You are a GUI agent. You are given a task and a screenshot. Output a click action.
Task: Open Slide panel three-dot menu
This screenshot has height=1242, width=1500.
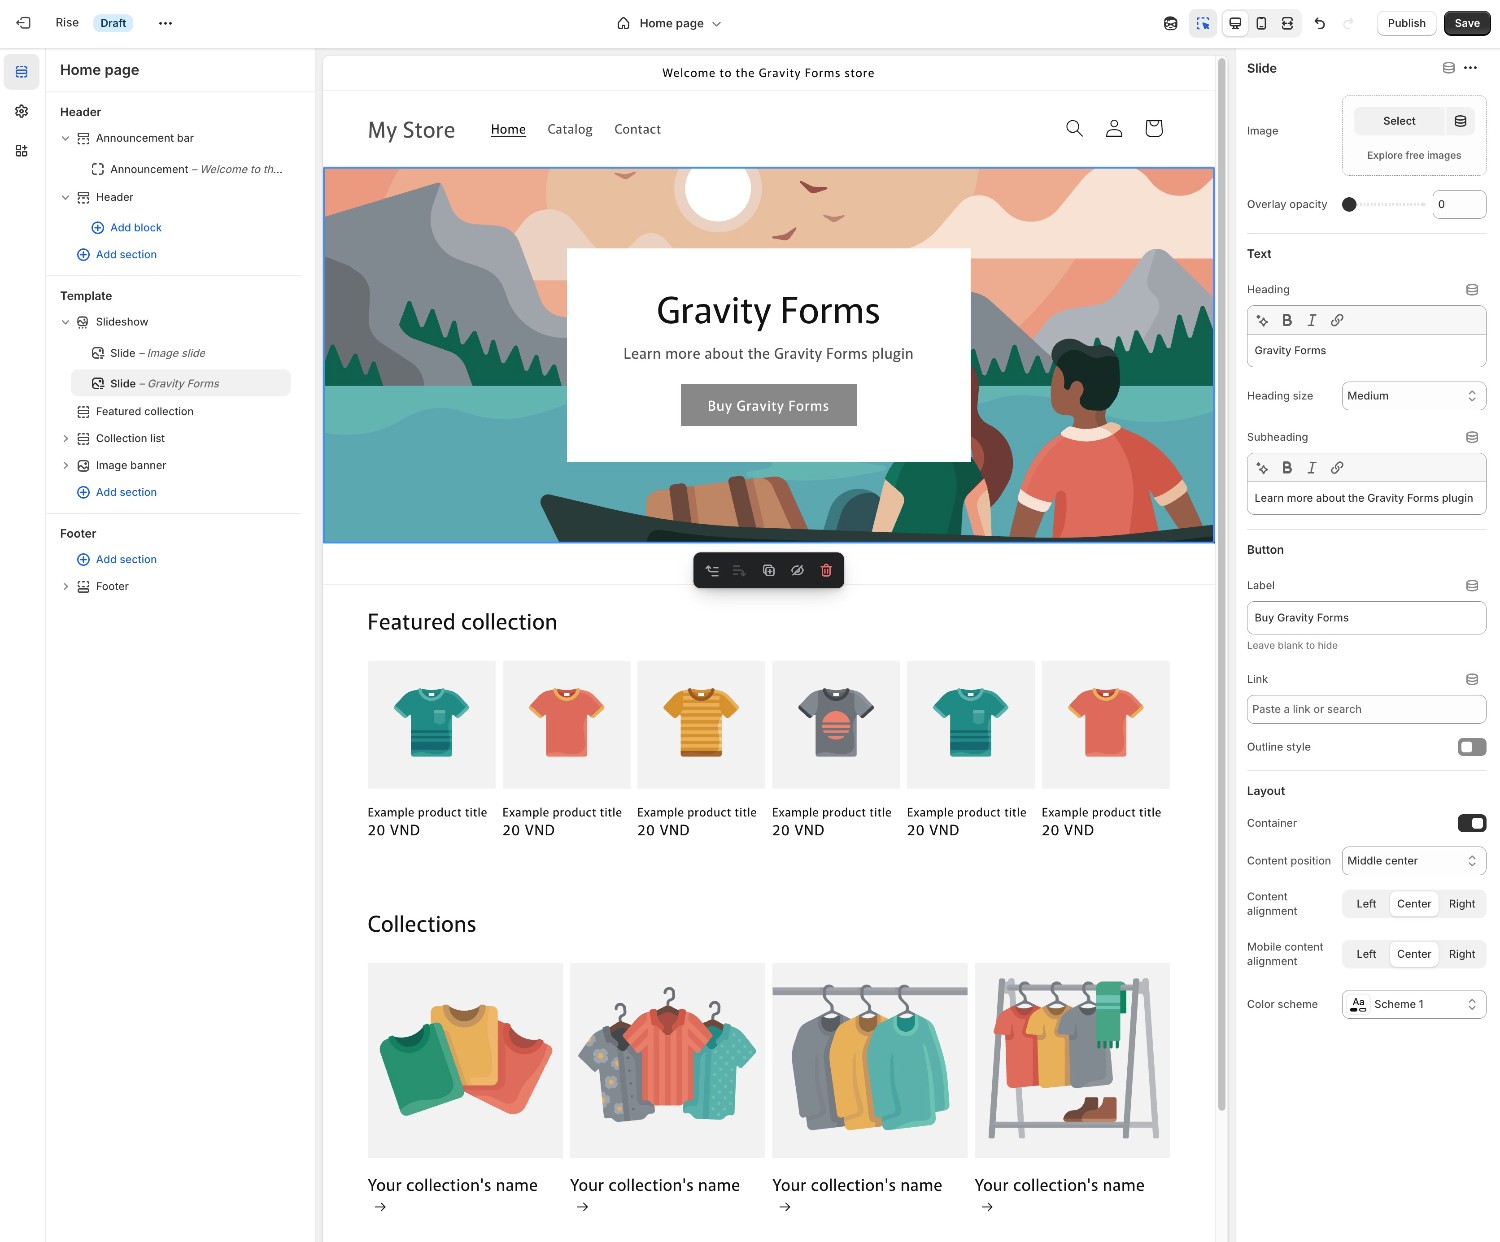(1470, 68)
